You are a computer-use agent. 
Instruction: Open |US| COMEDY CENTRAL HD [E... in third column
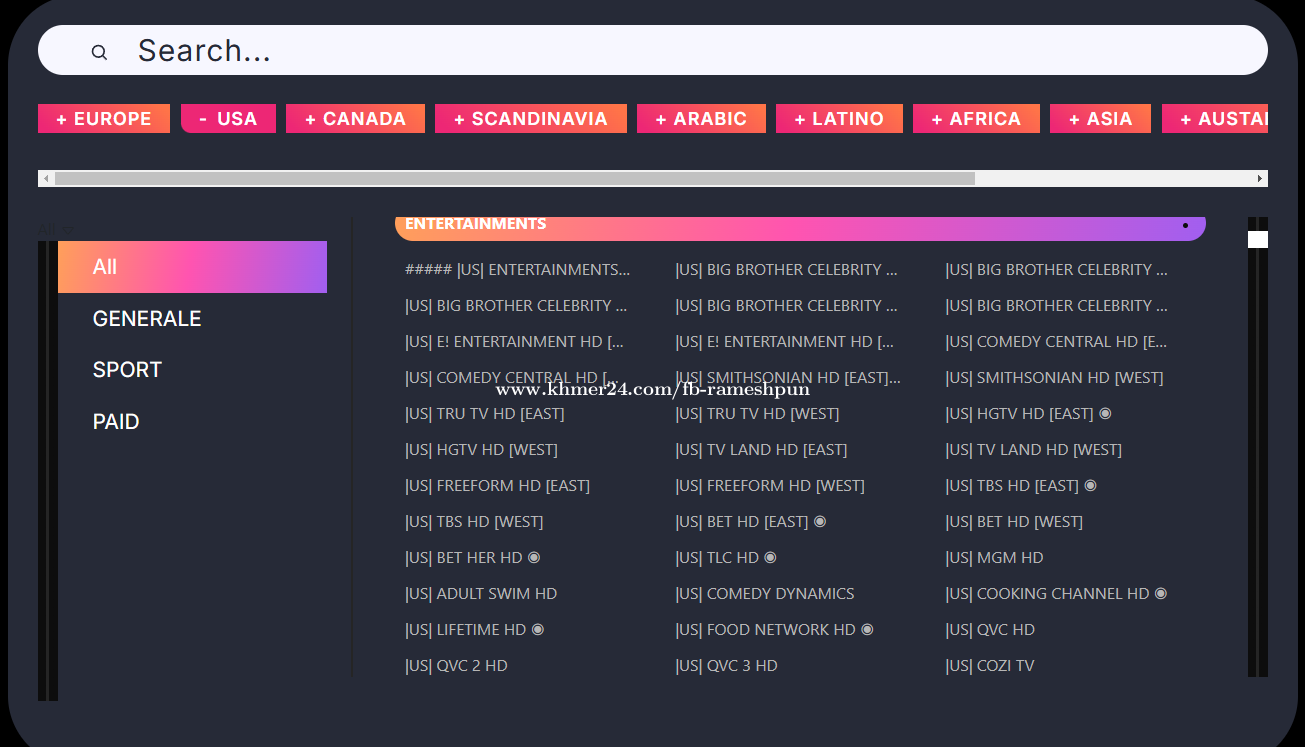[1056, 342]
